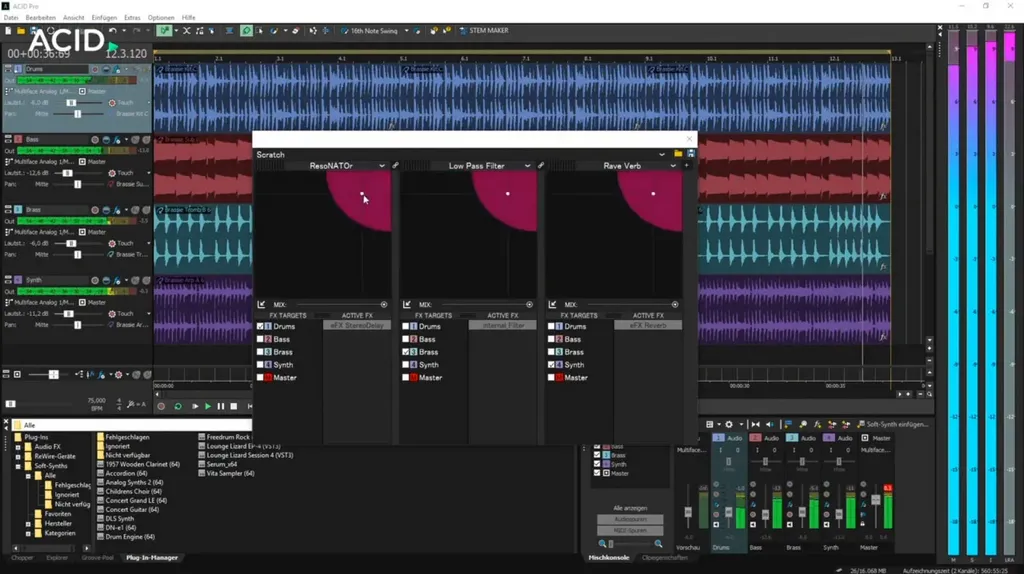Check Master target under Rave Verb

(551, 377)
